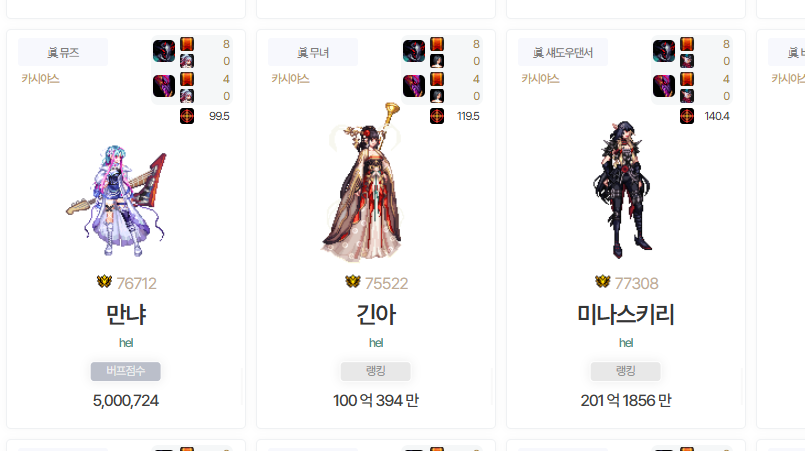Click the 버프점수 badge on 만냐 card
The height and width of the screenshot is (451, 805).
(x=126, y=371)
